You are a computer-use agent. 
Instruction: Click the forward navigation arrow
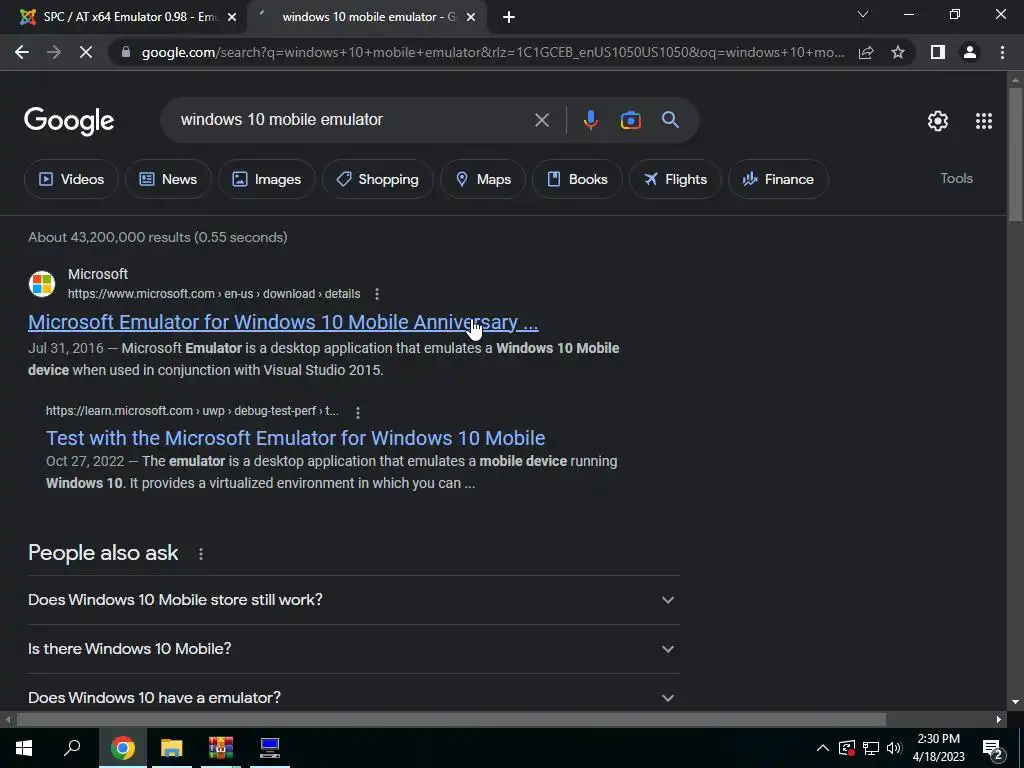pos(54,52)
